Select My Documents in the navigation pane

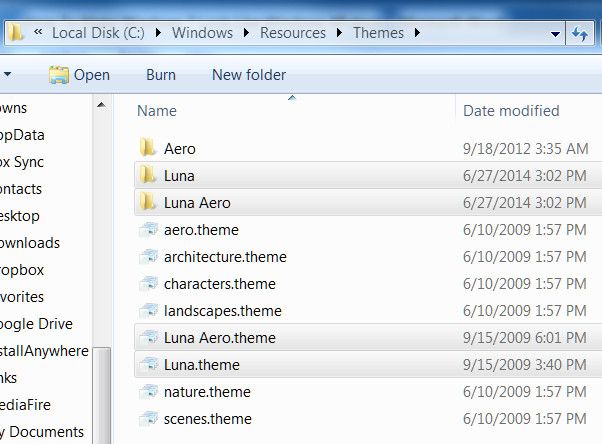pyautogui.click(x=41, y=432)
